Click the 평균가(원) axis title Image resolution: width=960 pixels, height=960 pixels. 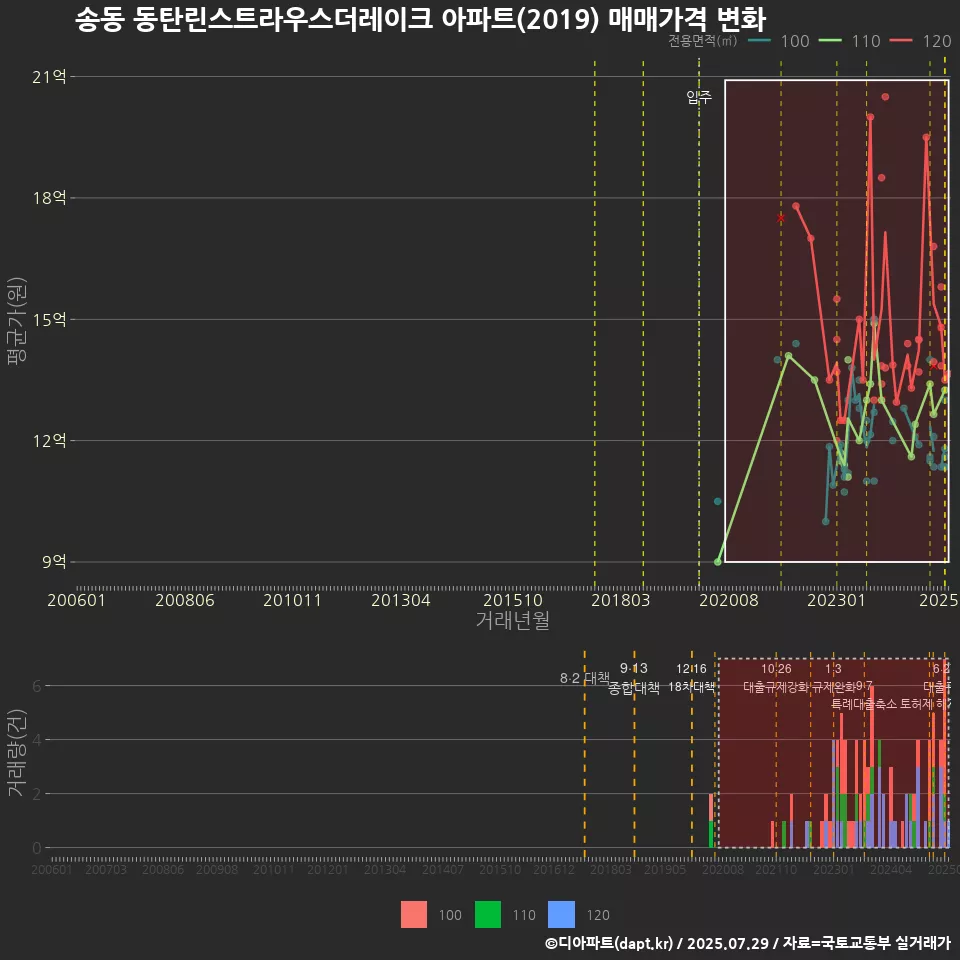17,321
